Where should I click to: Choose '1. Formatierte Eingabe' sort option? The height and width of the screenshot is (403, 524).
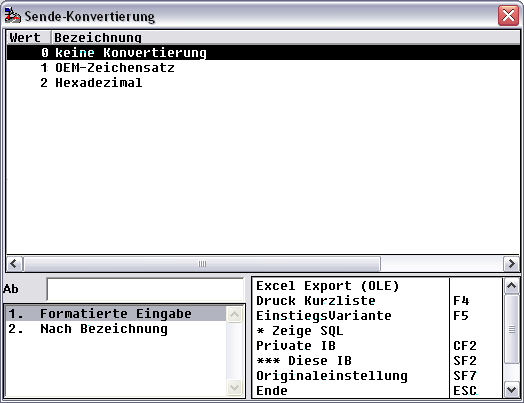[x=116, y=314]
